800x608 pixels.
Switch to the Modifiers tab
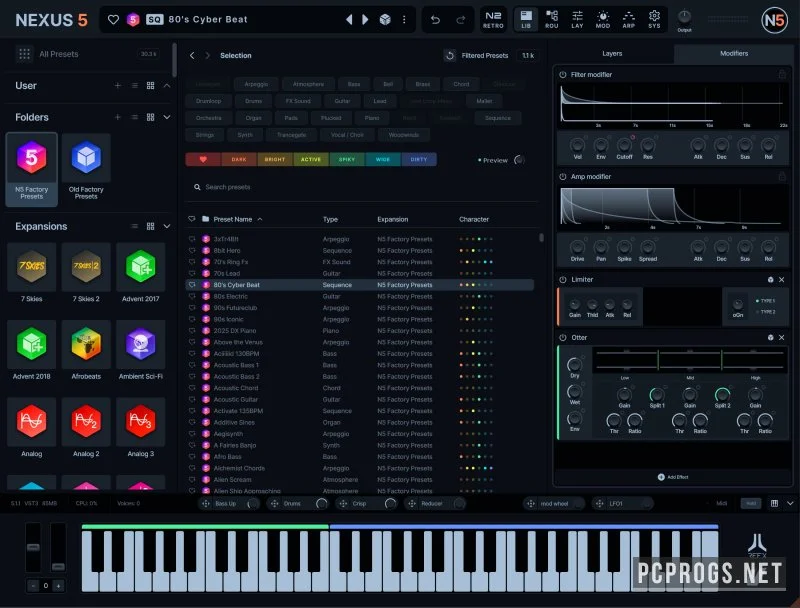click(734, 54)
